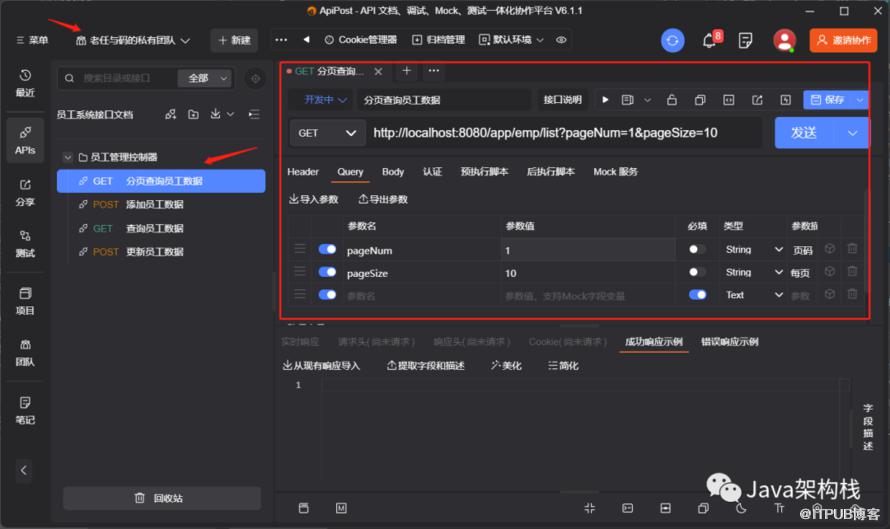
Task: Open the 回收站 recycle bin
Action: 162,498
